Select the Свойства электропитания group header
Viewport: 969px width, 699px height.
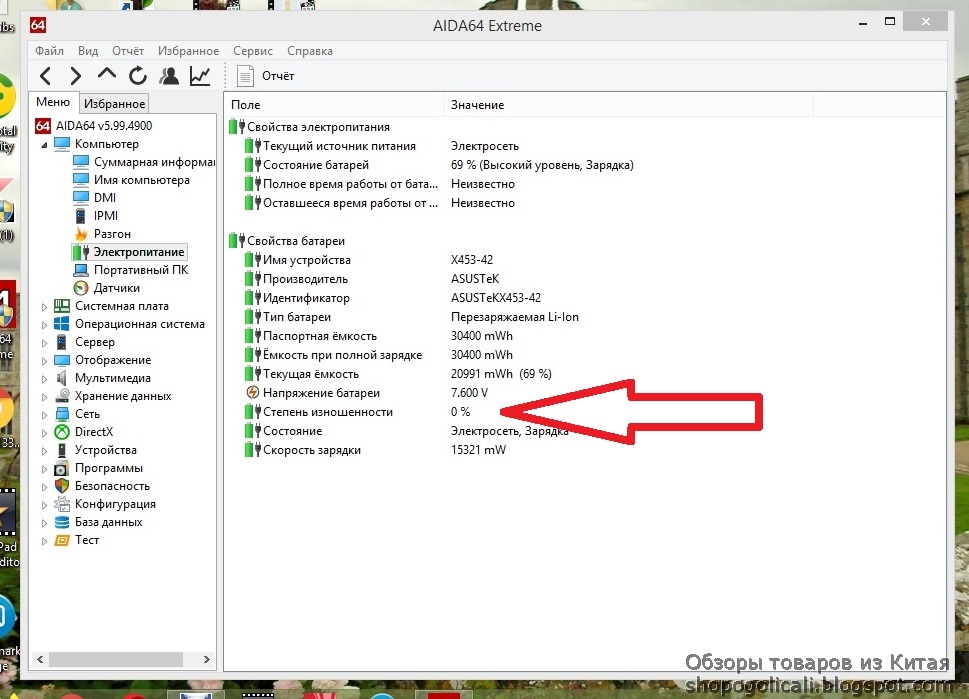click(x=310, y=127)
